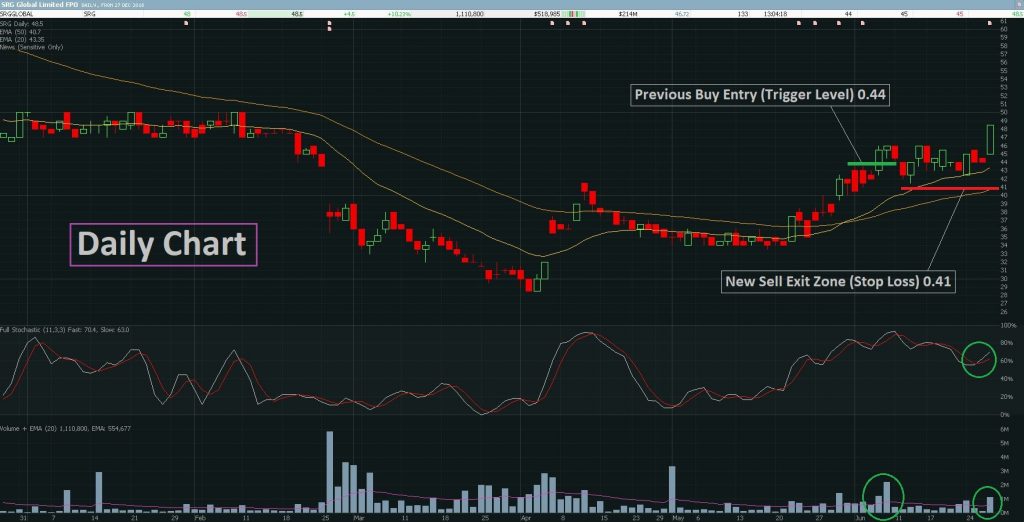Click the last news document marker near the price axis
Image resolution: width=1024 pixels, height=522 pixels.
(989, 23)
